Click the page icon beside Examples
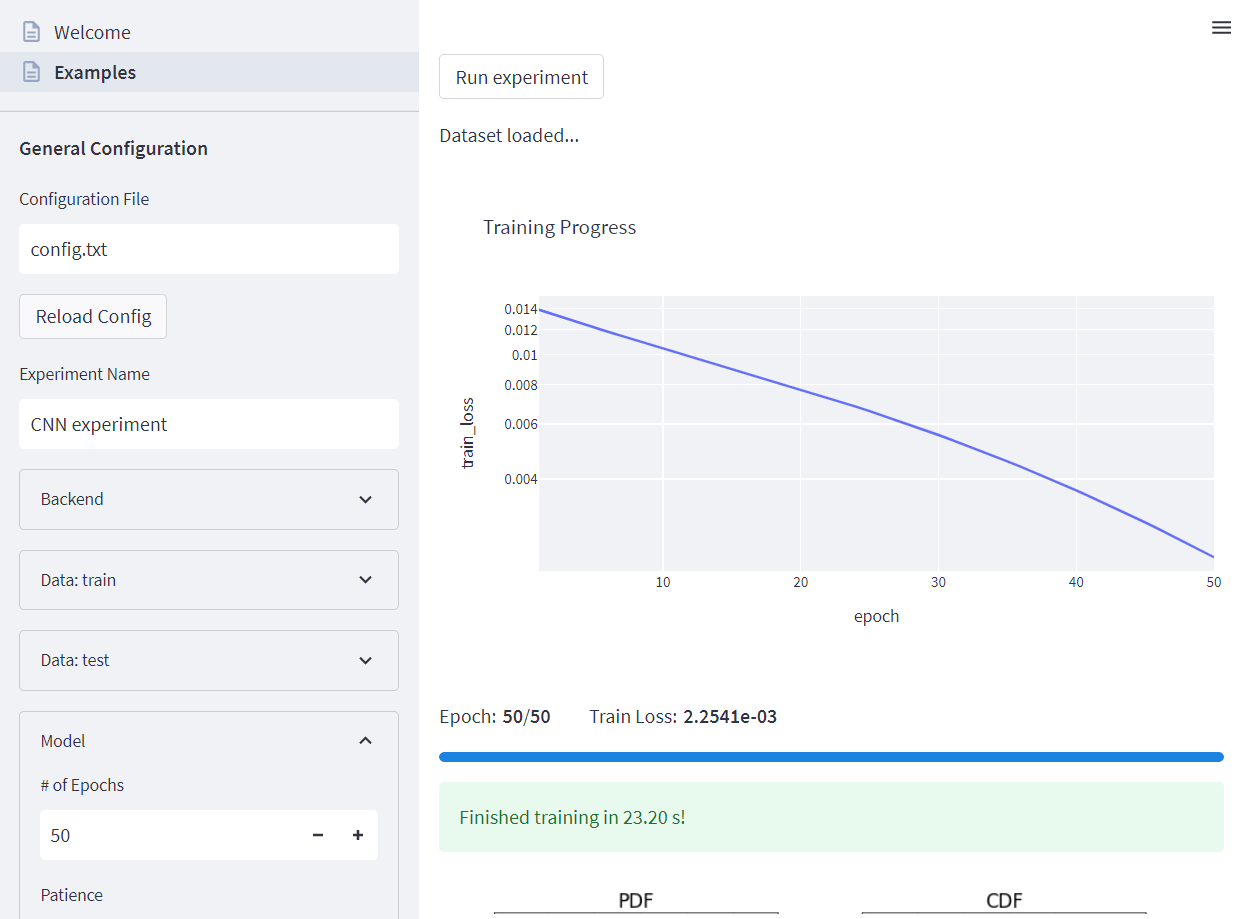Image resolution: width=1246 pixels, height=919 pixels. 29,71
